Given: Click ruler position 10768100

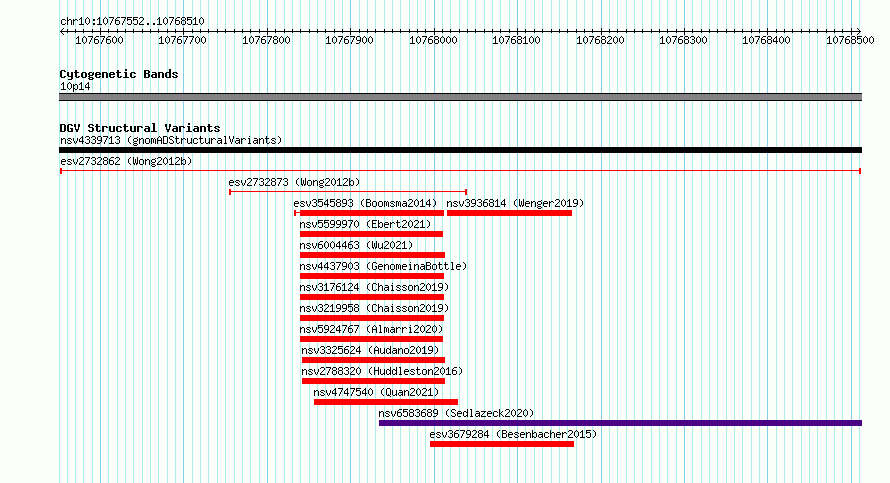Looking at the screenshot, I should pos(517,40).
